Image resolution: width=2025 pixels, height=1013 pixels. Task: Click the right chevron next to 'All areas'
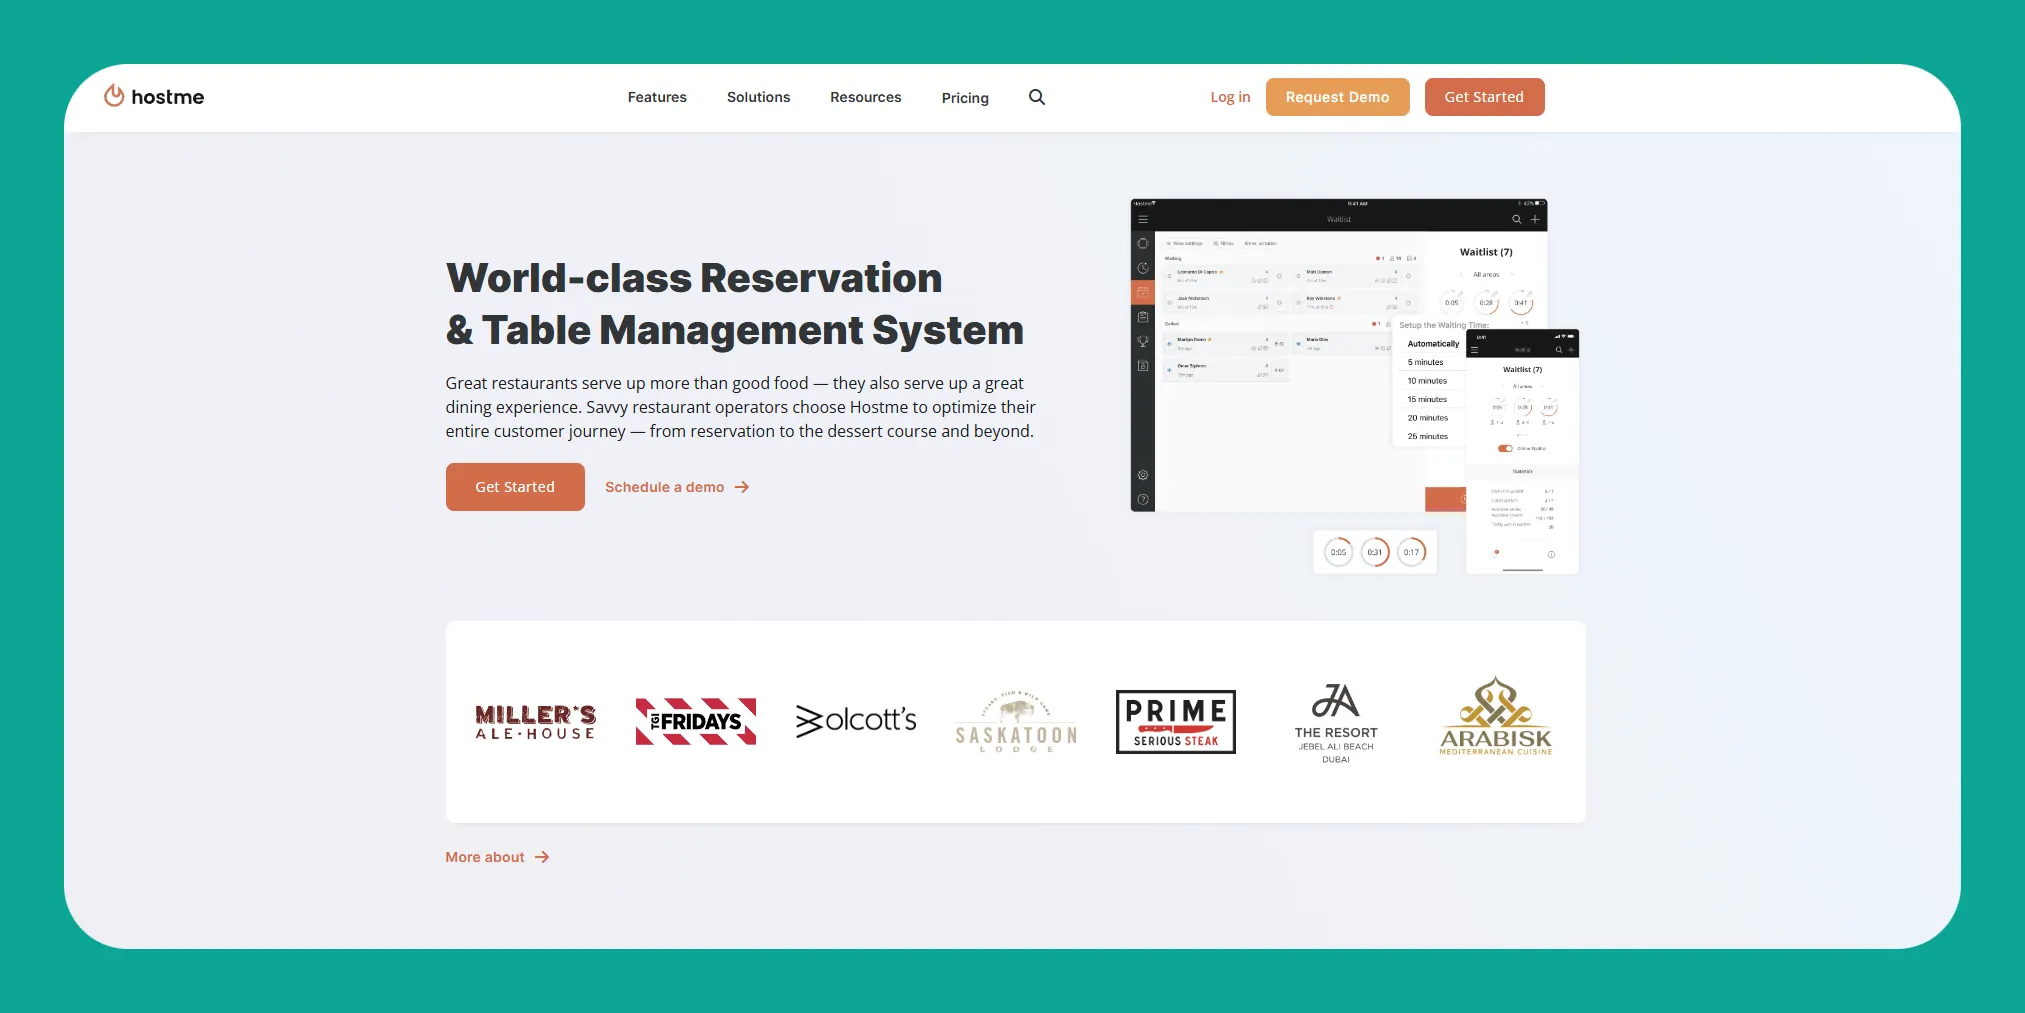(1512, 274)
